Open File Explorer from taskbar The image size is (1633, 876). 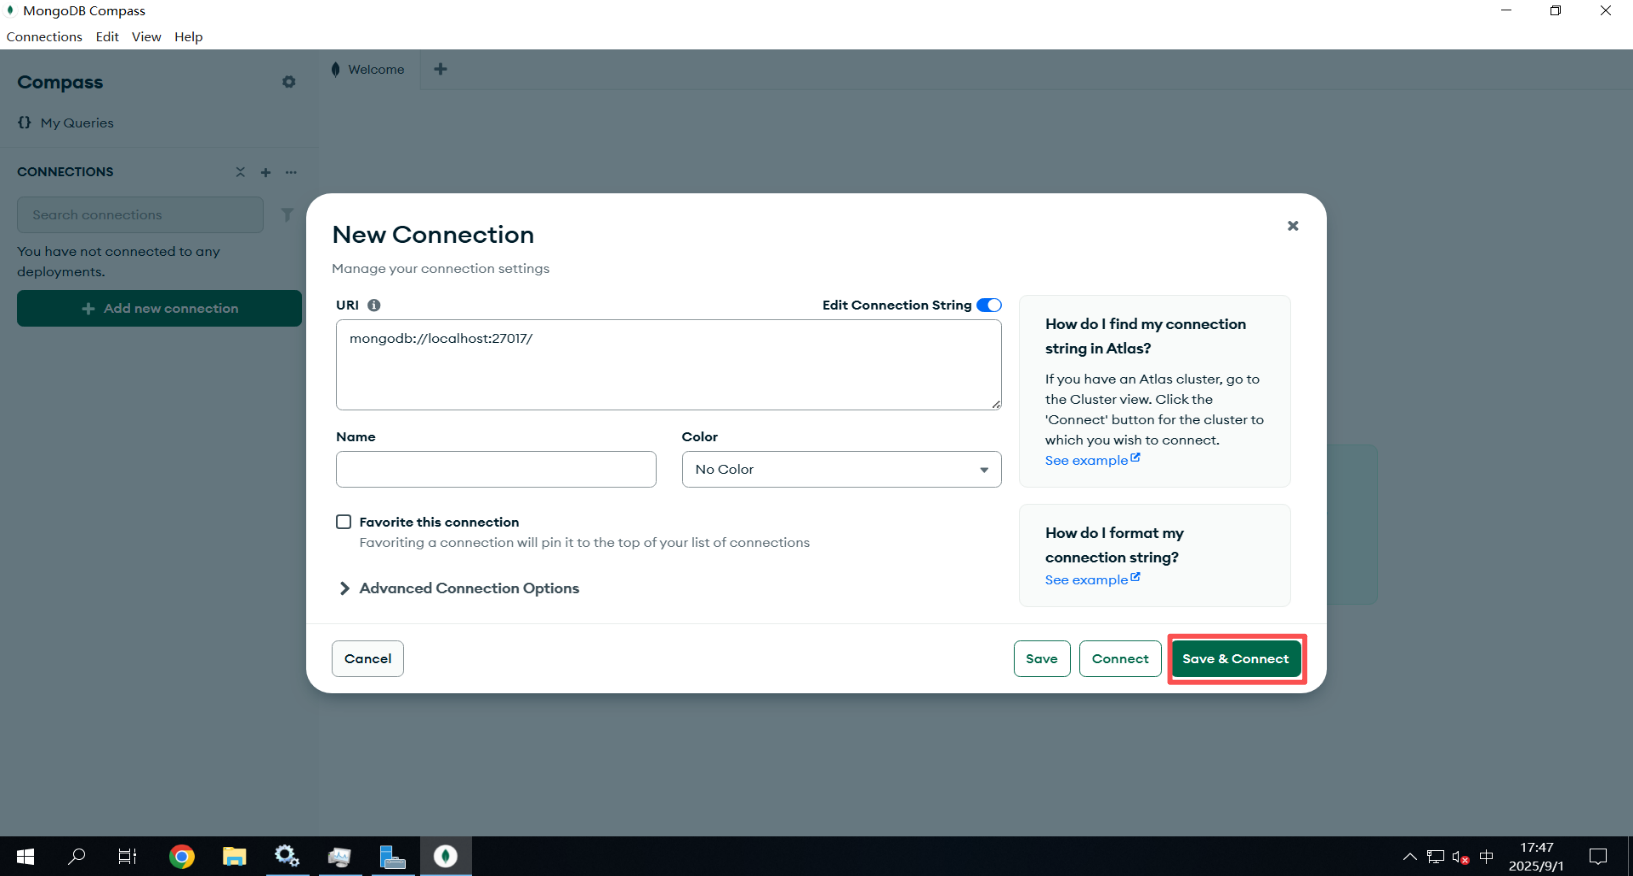(234, 856)
